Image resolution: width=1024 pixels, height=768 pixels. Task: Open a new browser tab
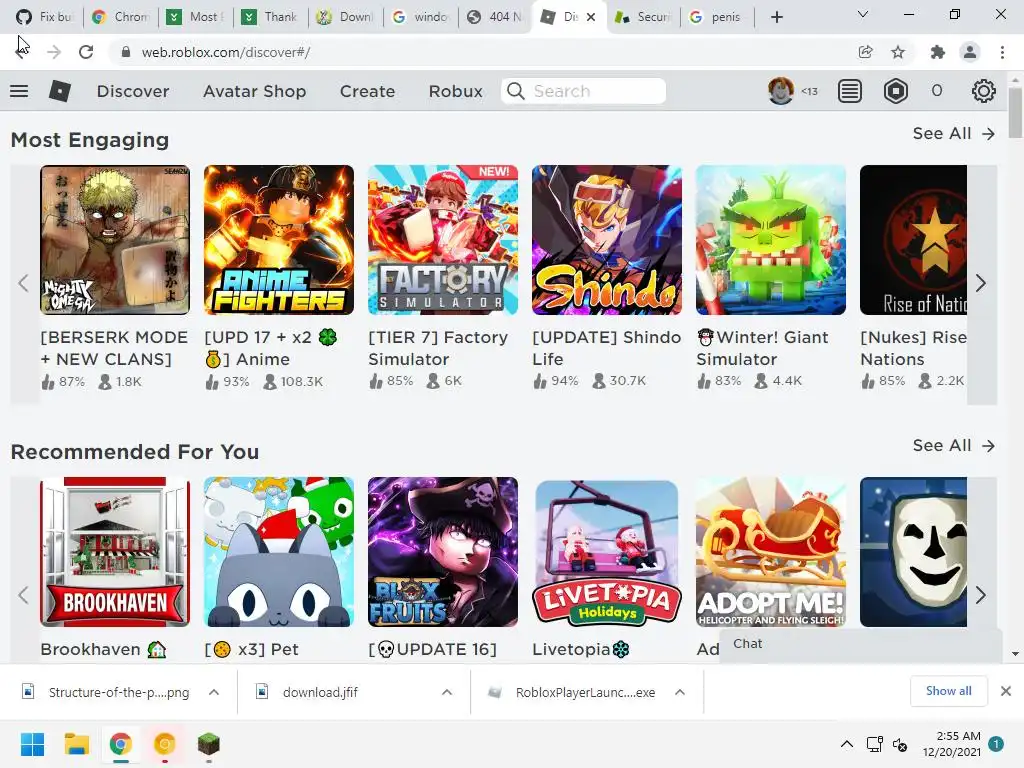tap(776, 17)
